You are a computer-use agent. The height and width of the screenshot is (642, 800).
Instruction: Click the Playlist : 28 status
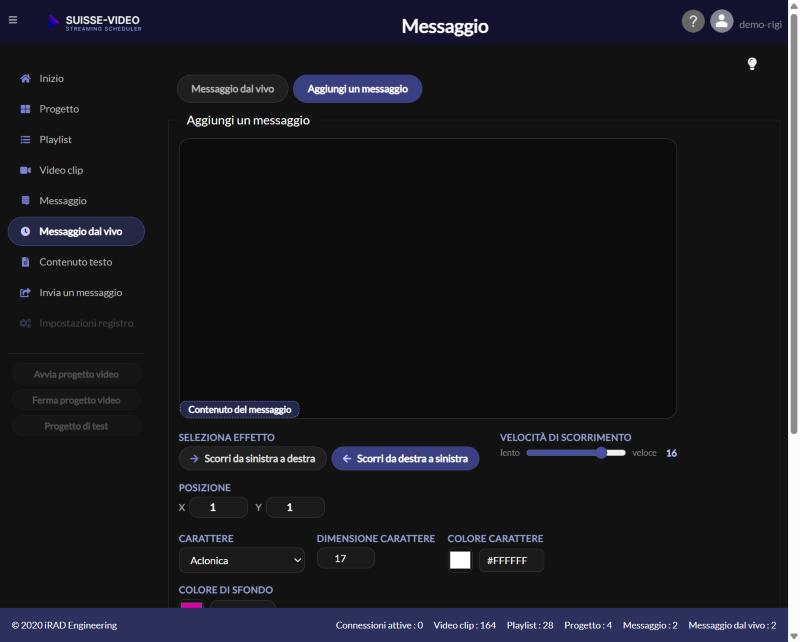530,625
